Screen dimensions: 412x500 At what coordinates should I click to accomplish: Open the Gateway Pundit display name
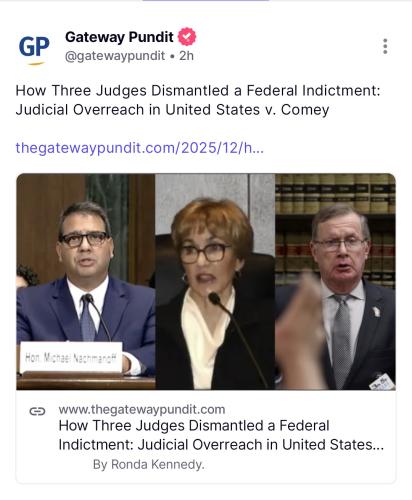point(119,37)
